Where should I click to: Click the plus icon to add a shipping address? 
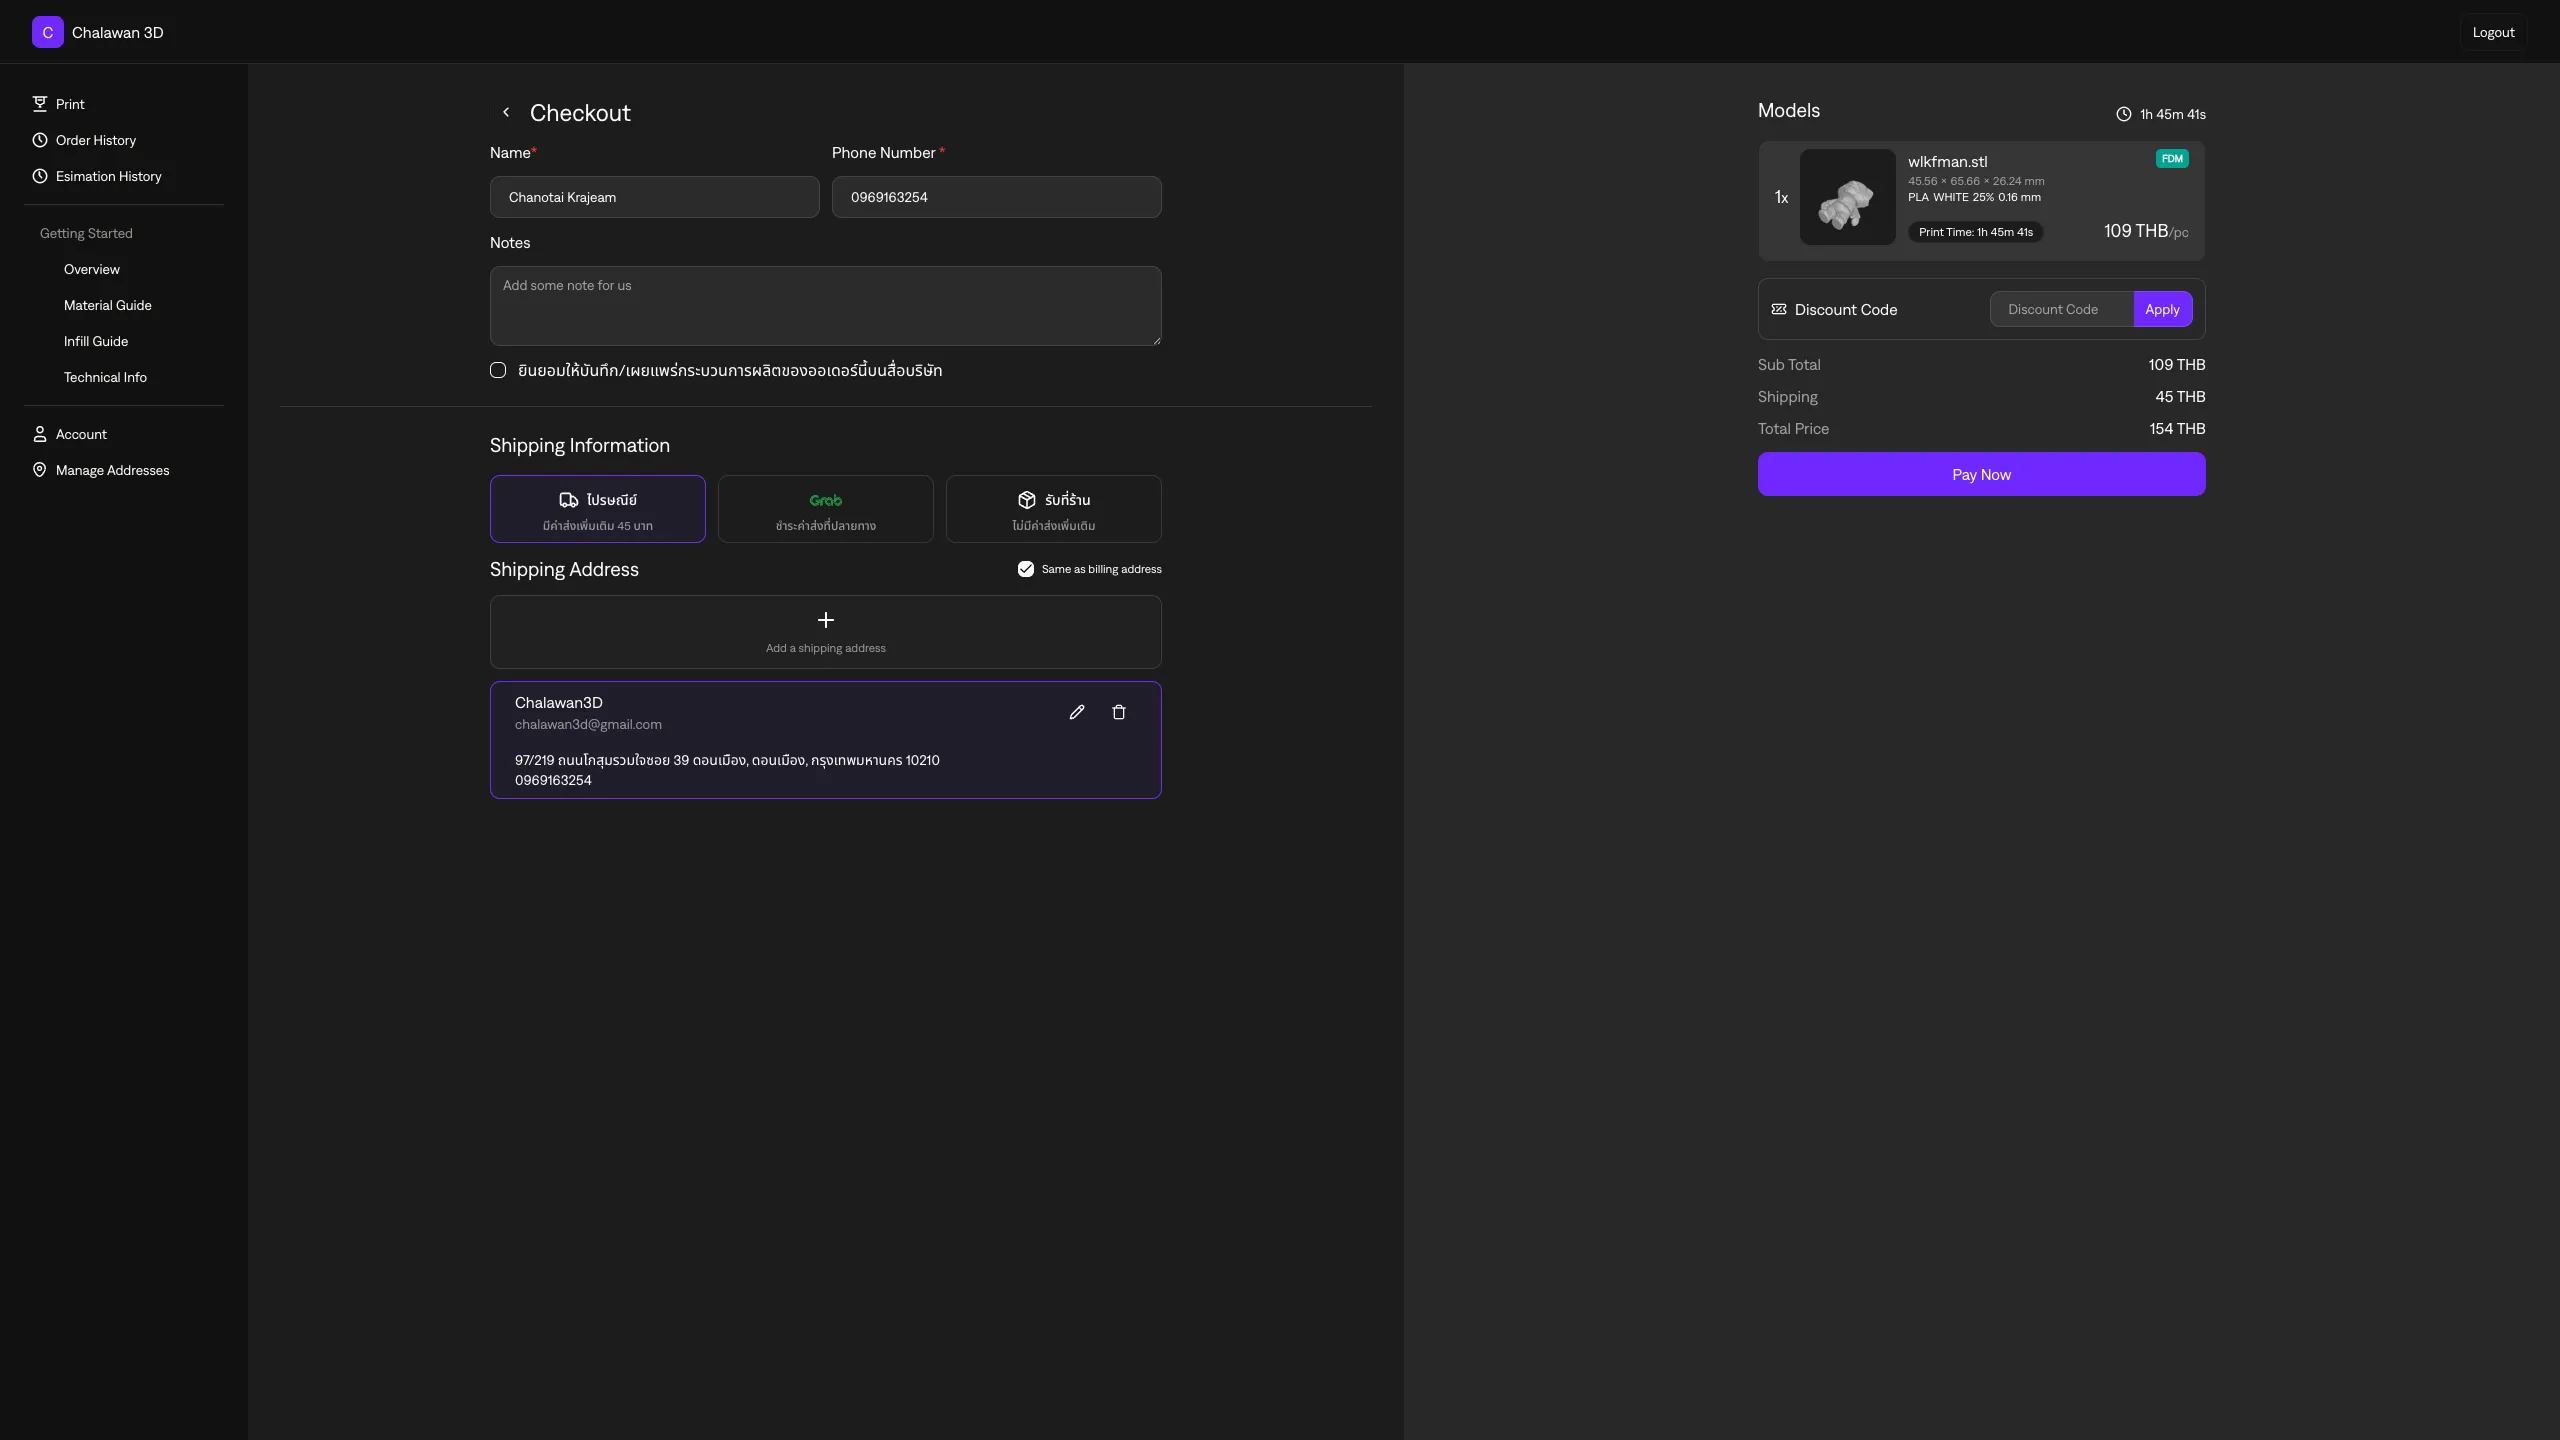point(825,620)
